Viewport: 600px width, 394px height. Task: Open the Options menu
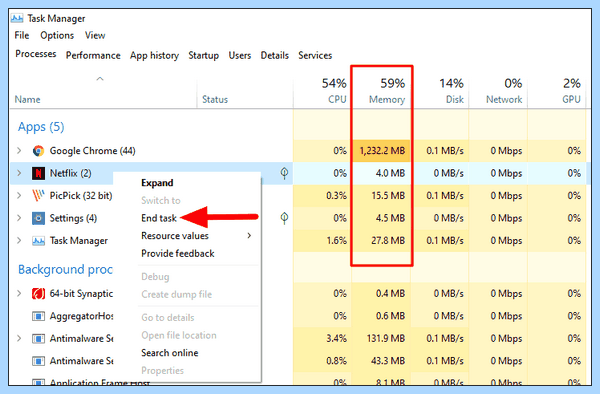[57, 35]
